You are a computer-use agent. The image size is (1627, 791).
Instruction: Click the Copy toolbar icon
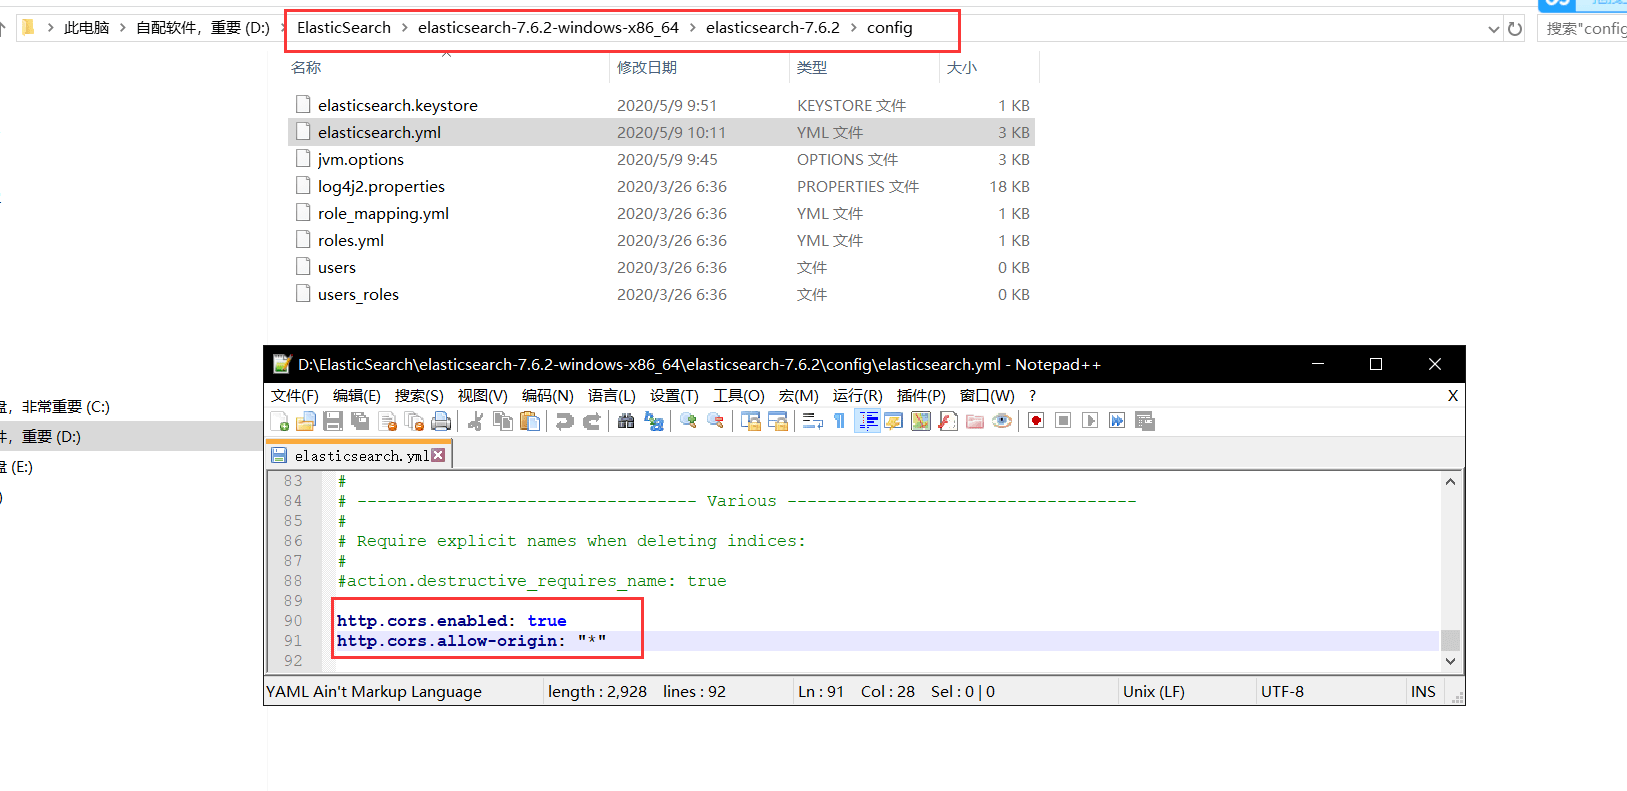[503, 421]
